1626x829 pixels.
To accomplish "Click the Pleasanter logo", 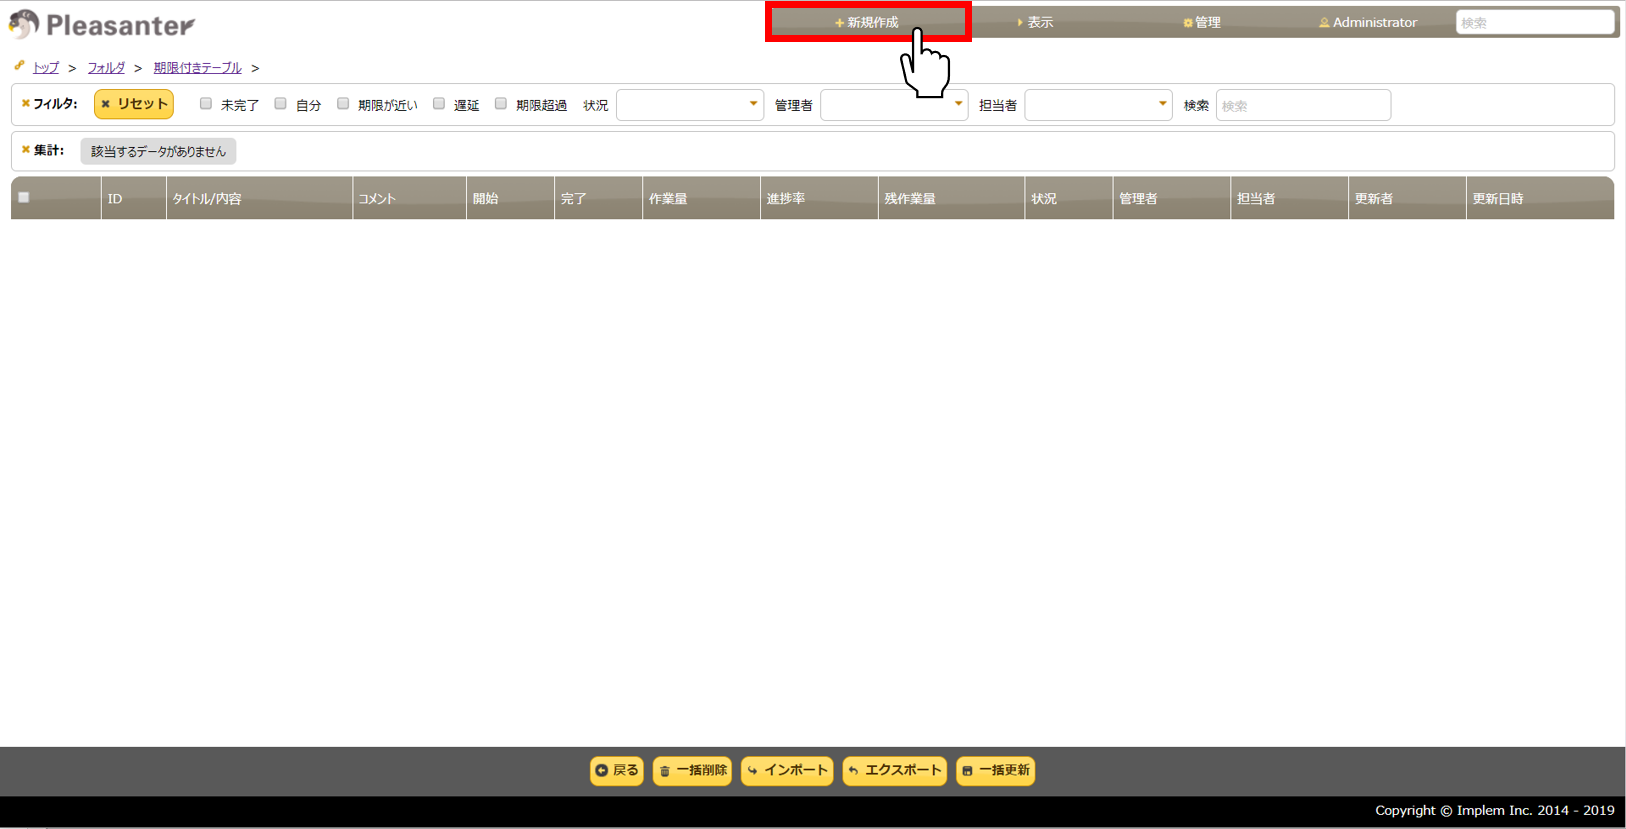I will coord(101,24).
